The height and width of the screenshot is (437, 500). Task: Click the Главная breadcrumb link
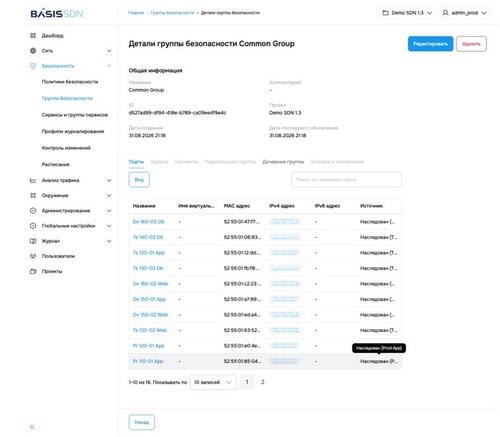coord(136,13)
